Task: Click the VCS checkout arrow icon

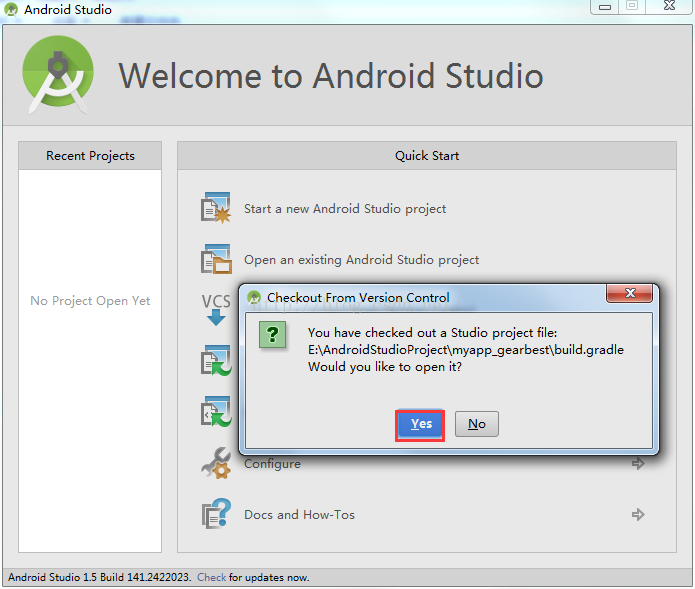Action: (x=216, y=309)
